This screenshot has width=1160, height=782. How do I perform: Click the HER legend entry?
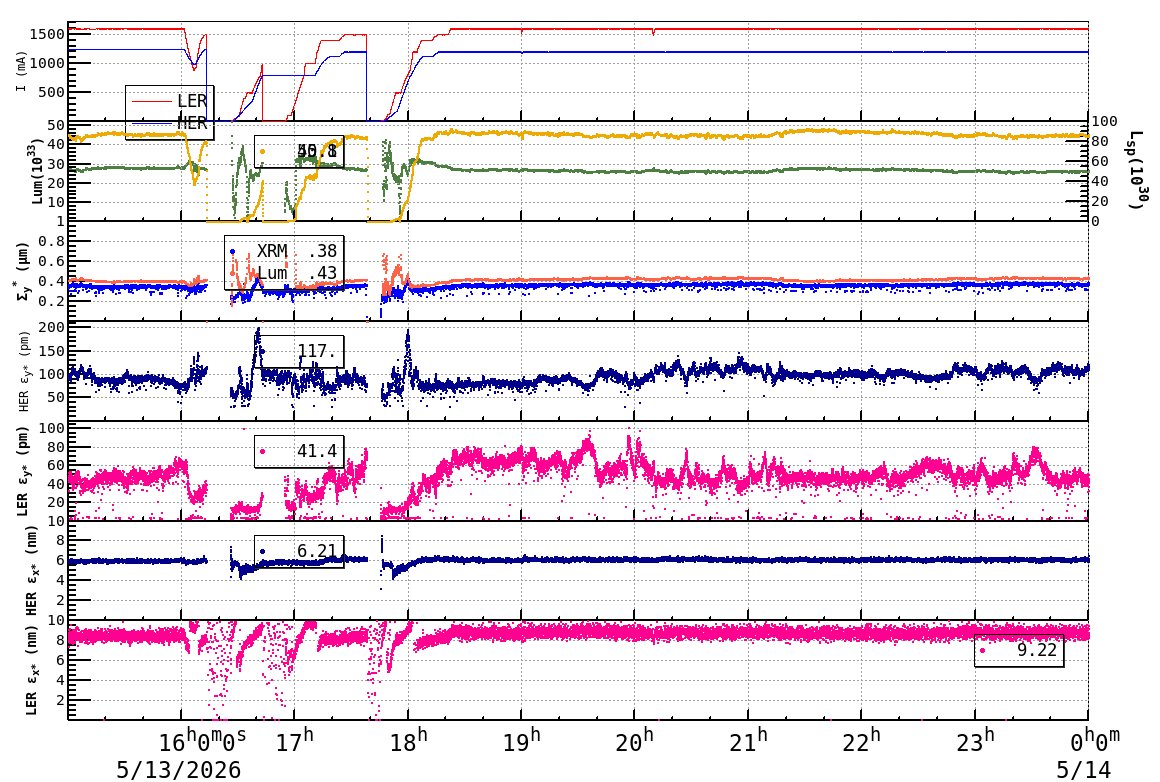coord(169,124)
